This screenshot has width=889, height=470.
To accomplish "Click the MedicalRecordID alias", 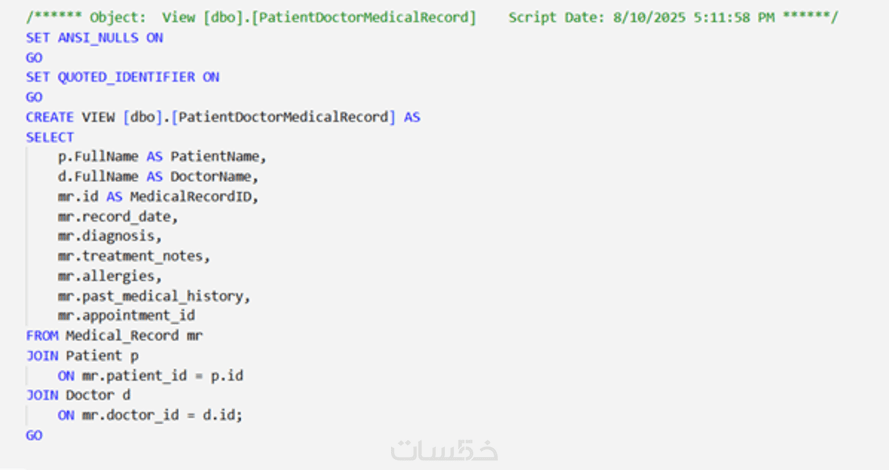I will [x=192, y=197].
